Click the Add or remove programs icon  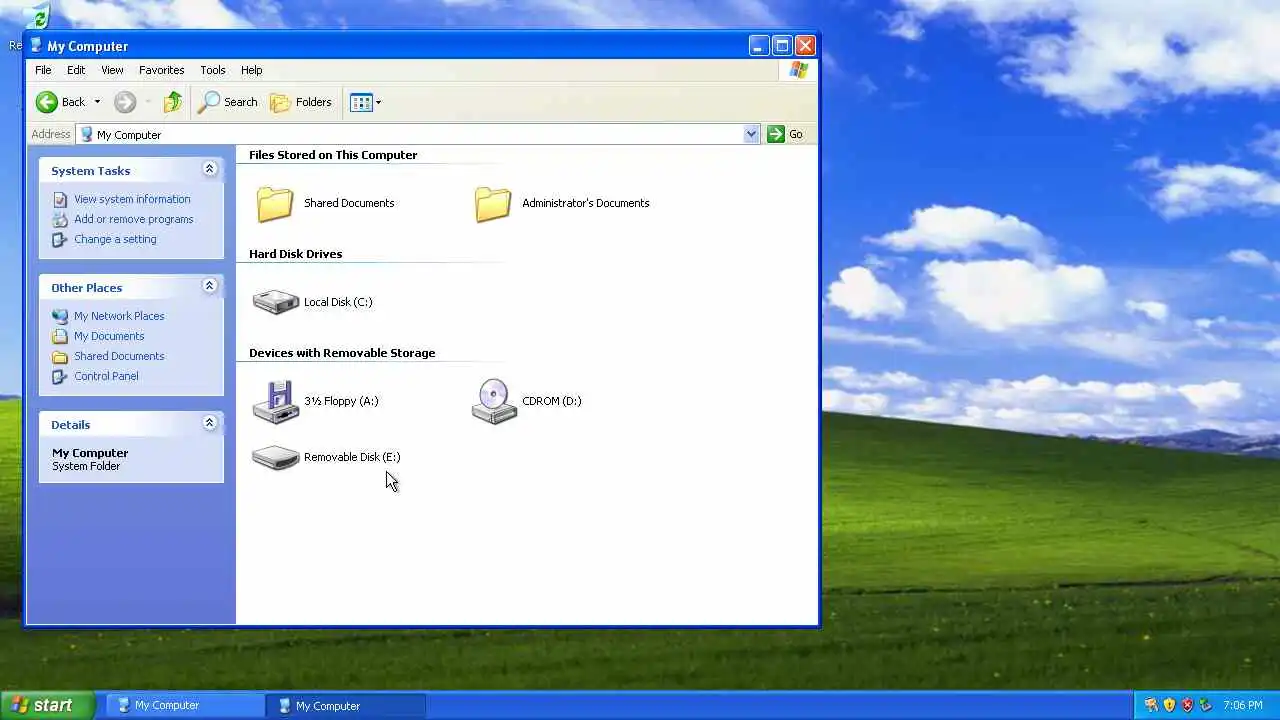coord(60,219)
